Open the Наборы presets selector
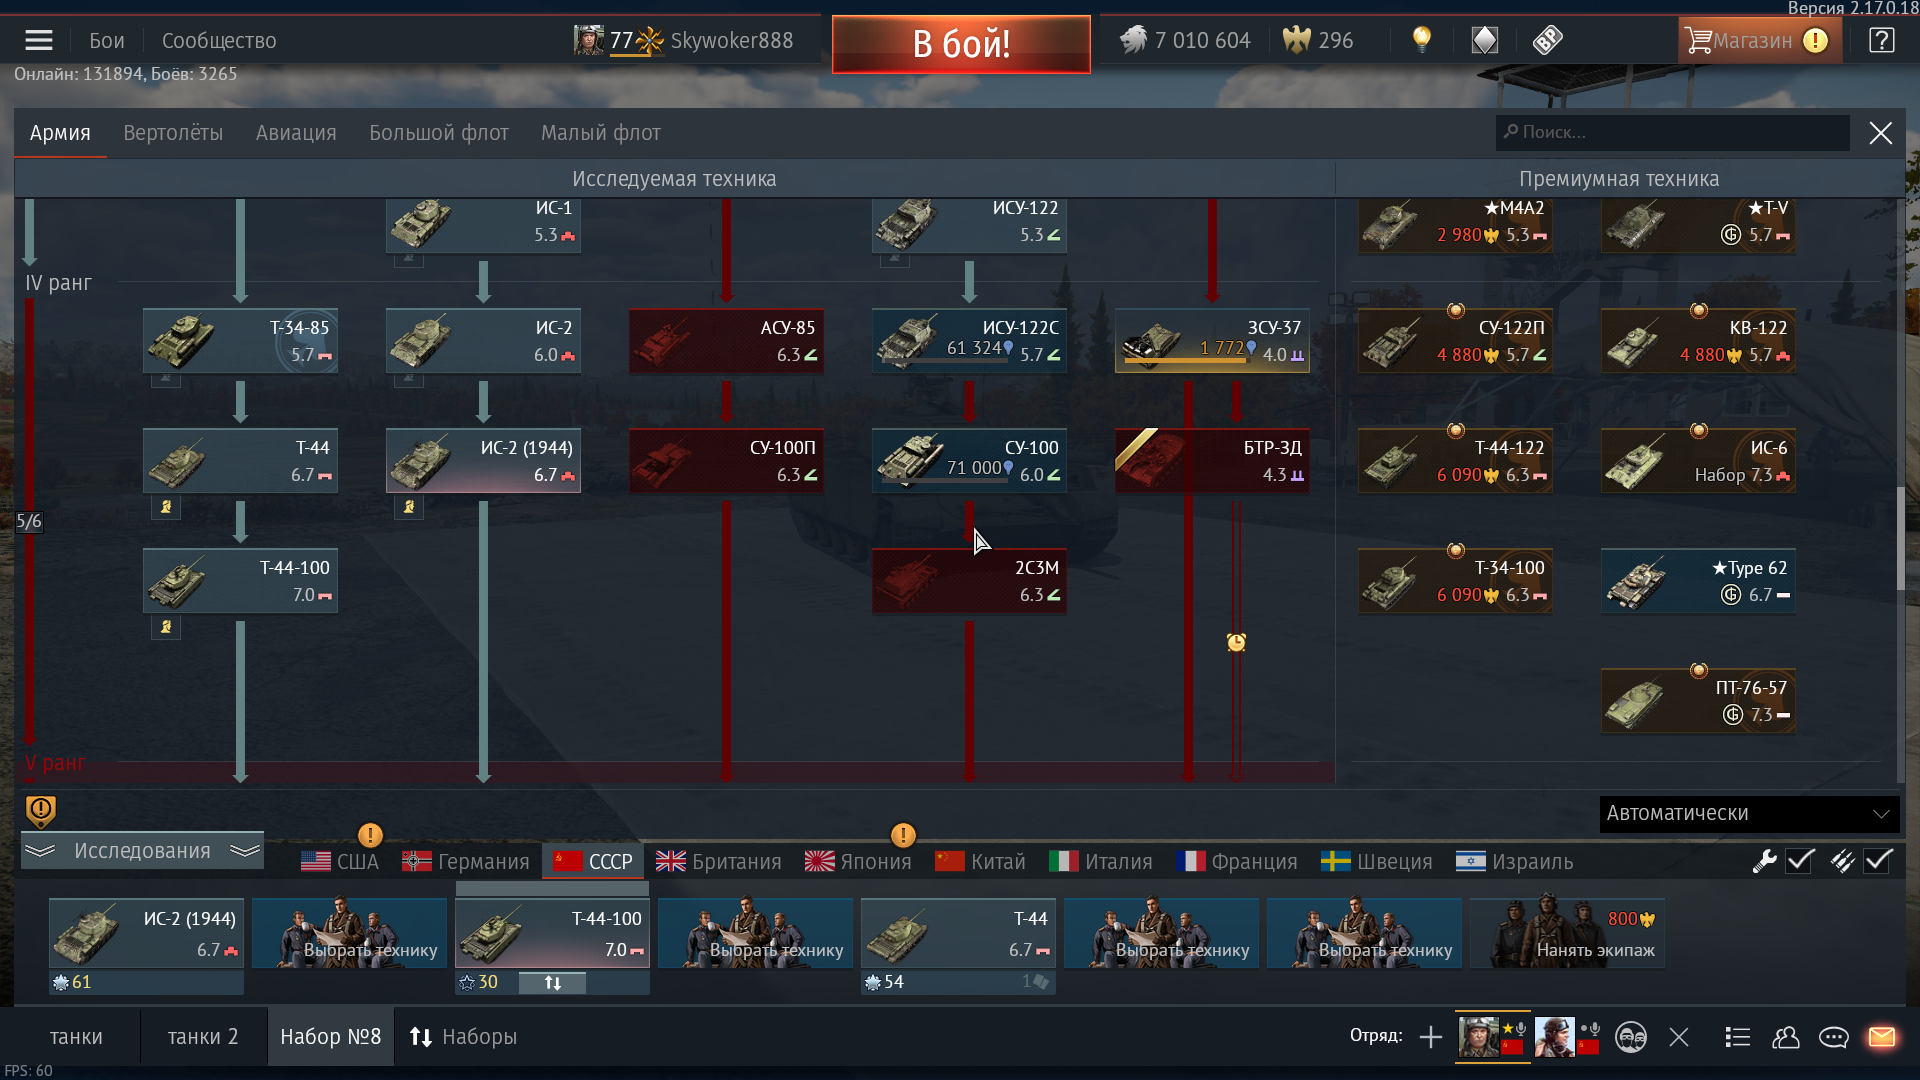This screenshot has width=1920, height=1080. [463, 1037]
